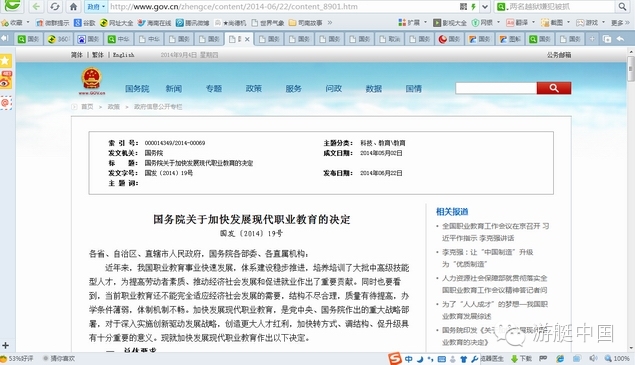Go to 首页 in breadcrumb
635x365 pixels.
point(87,107)
